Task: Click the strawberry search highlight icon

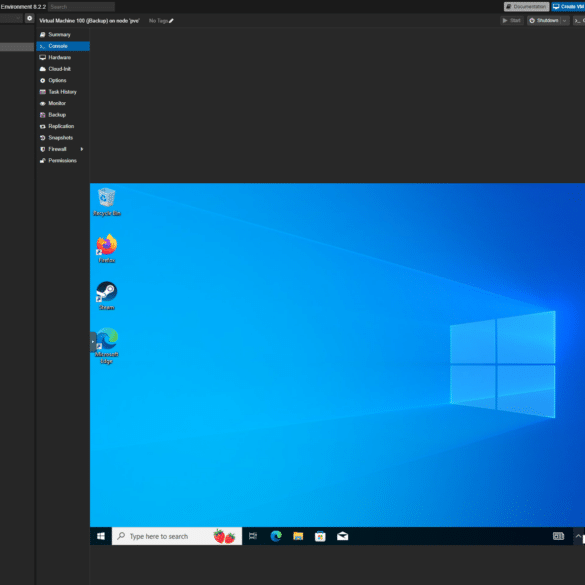Action: pyautogui.click(x=224, y=536)
